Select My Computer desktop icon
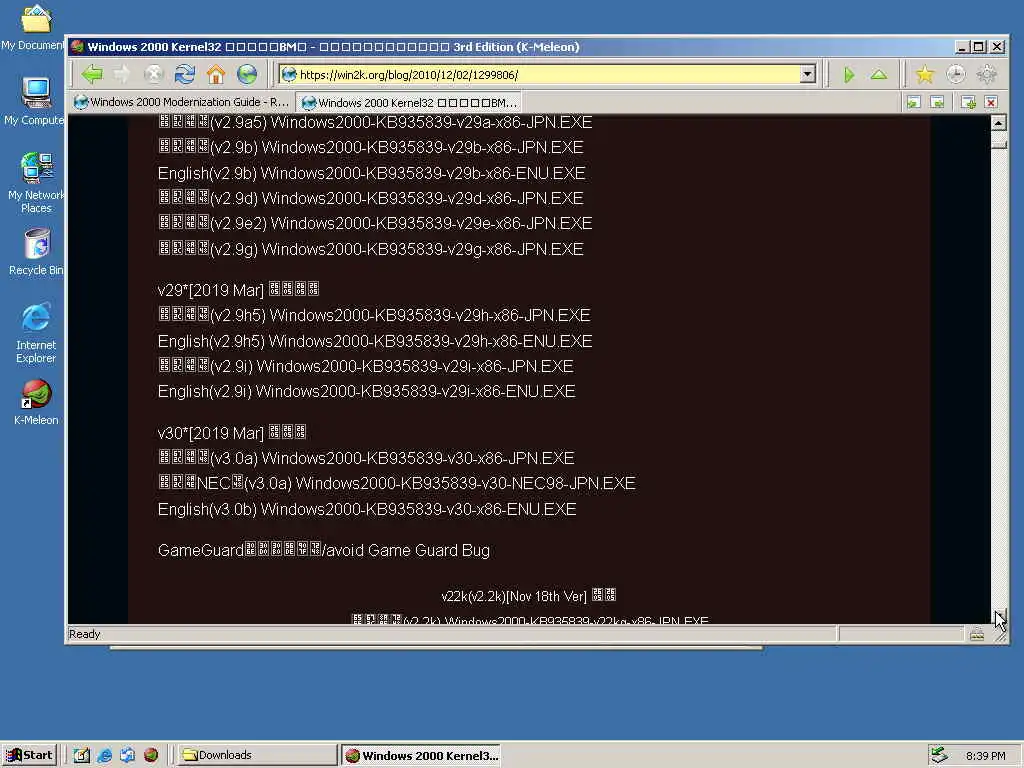 point(33,101)
